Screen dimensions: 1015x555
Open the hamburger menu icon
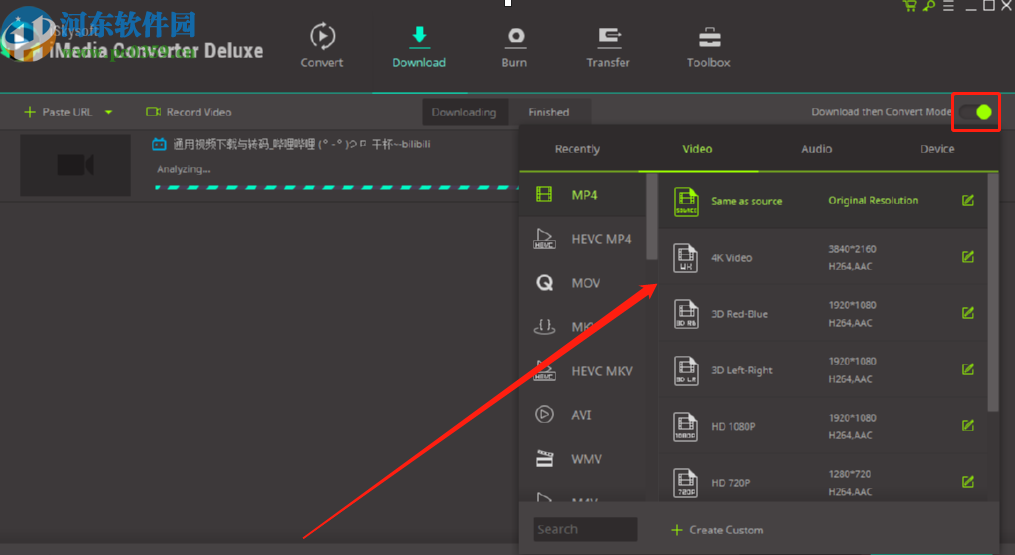(x=948, y=6)
